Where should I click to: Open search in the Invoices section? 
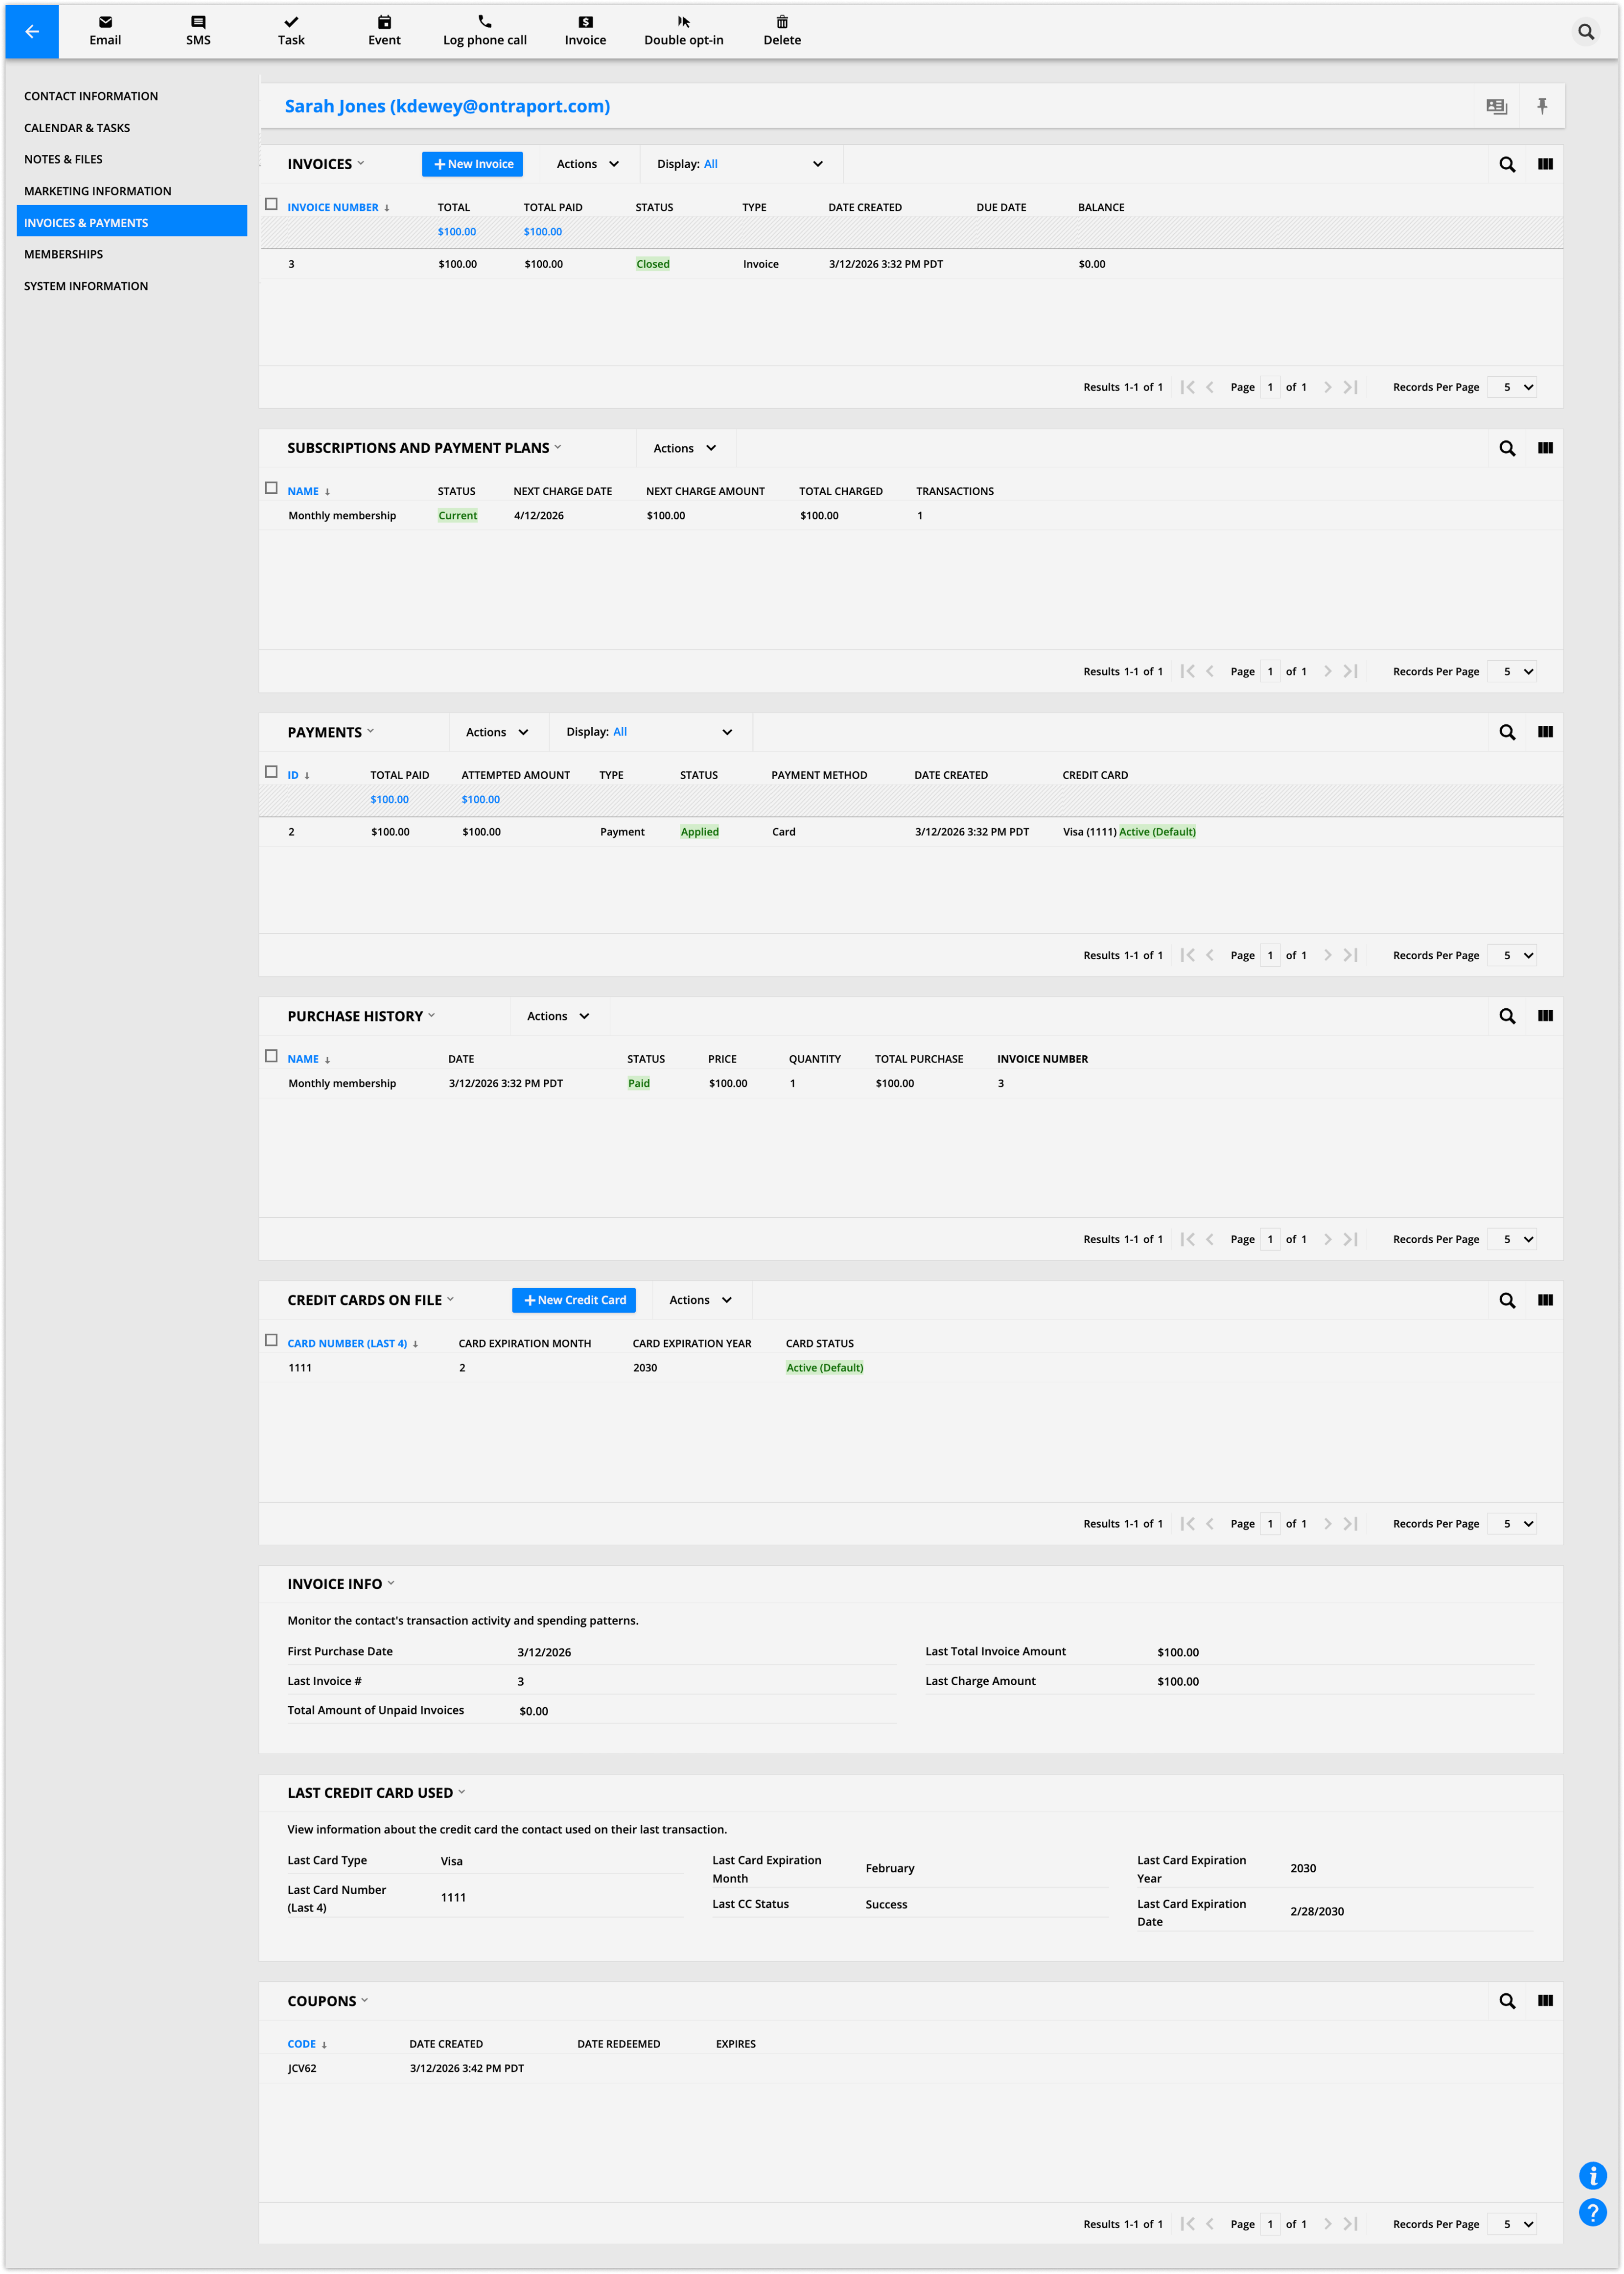1506,164
